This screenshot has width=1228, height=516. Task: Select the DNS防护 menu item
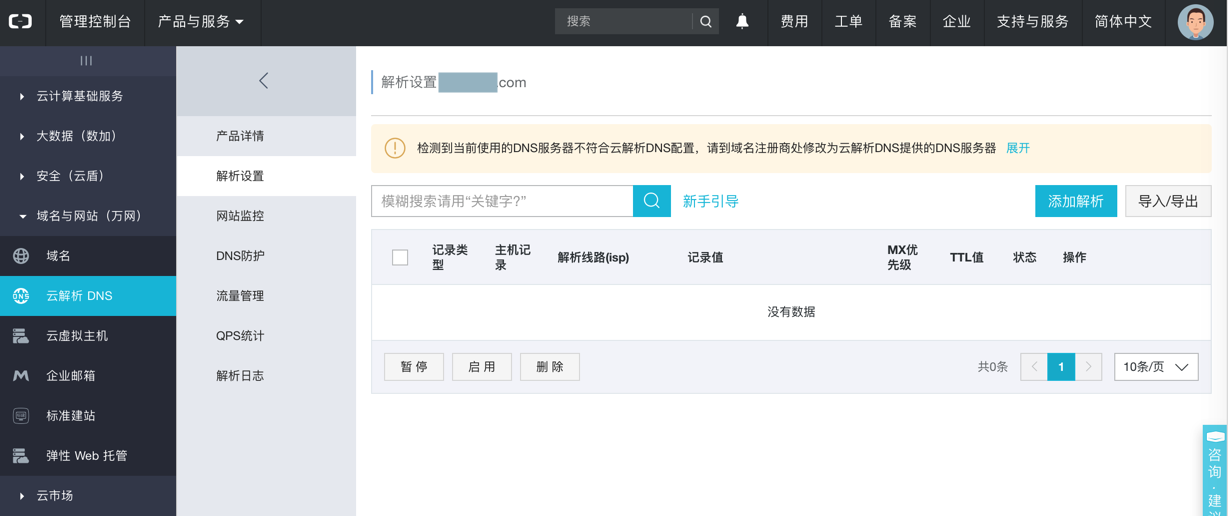click(x=240, y=256)
